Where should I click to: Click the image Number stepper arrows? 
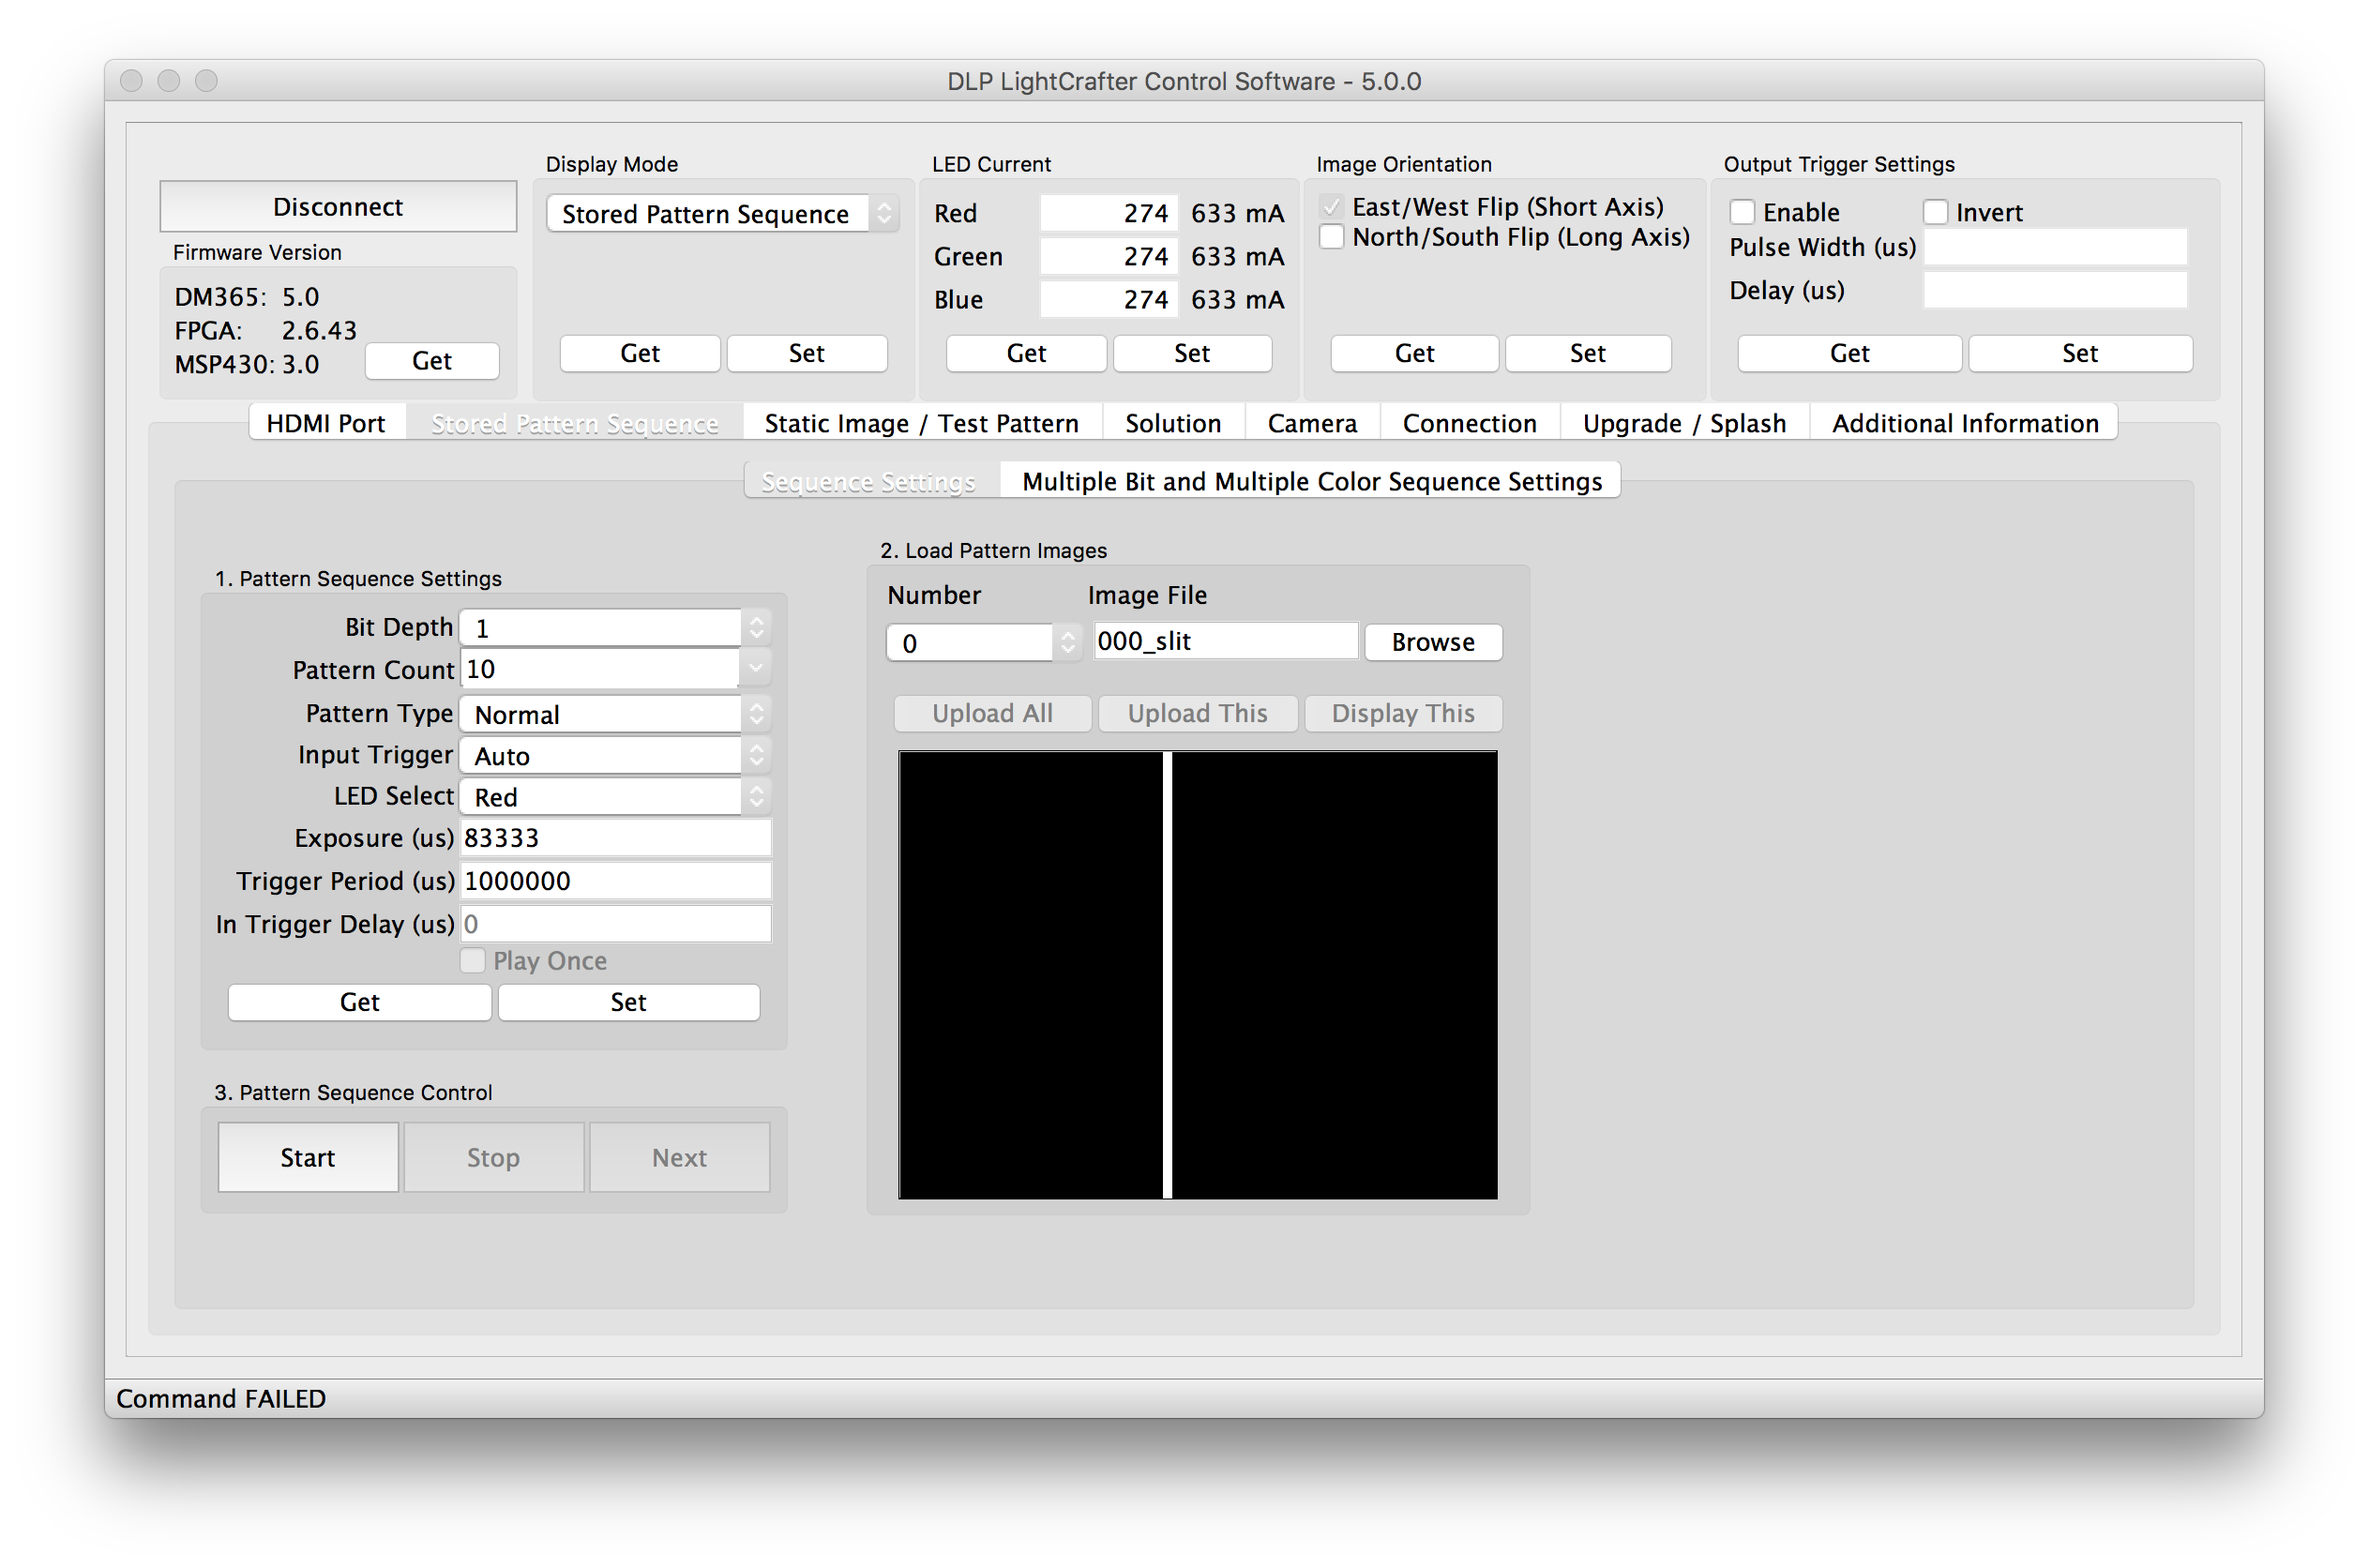click(1067, 642)
